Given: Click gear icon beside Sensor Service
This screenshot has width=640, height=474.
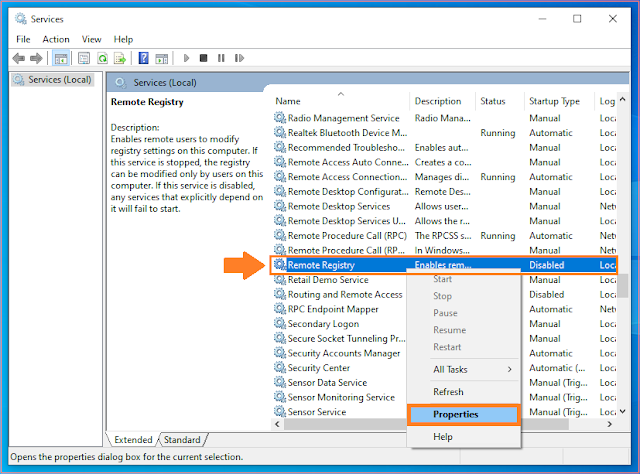Looking at the screenshot, I should 280,412.
